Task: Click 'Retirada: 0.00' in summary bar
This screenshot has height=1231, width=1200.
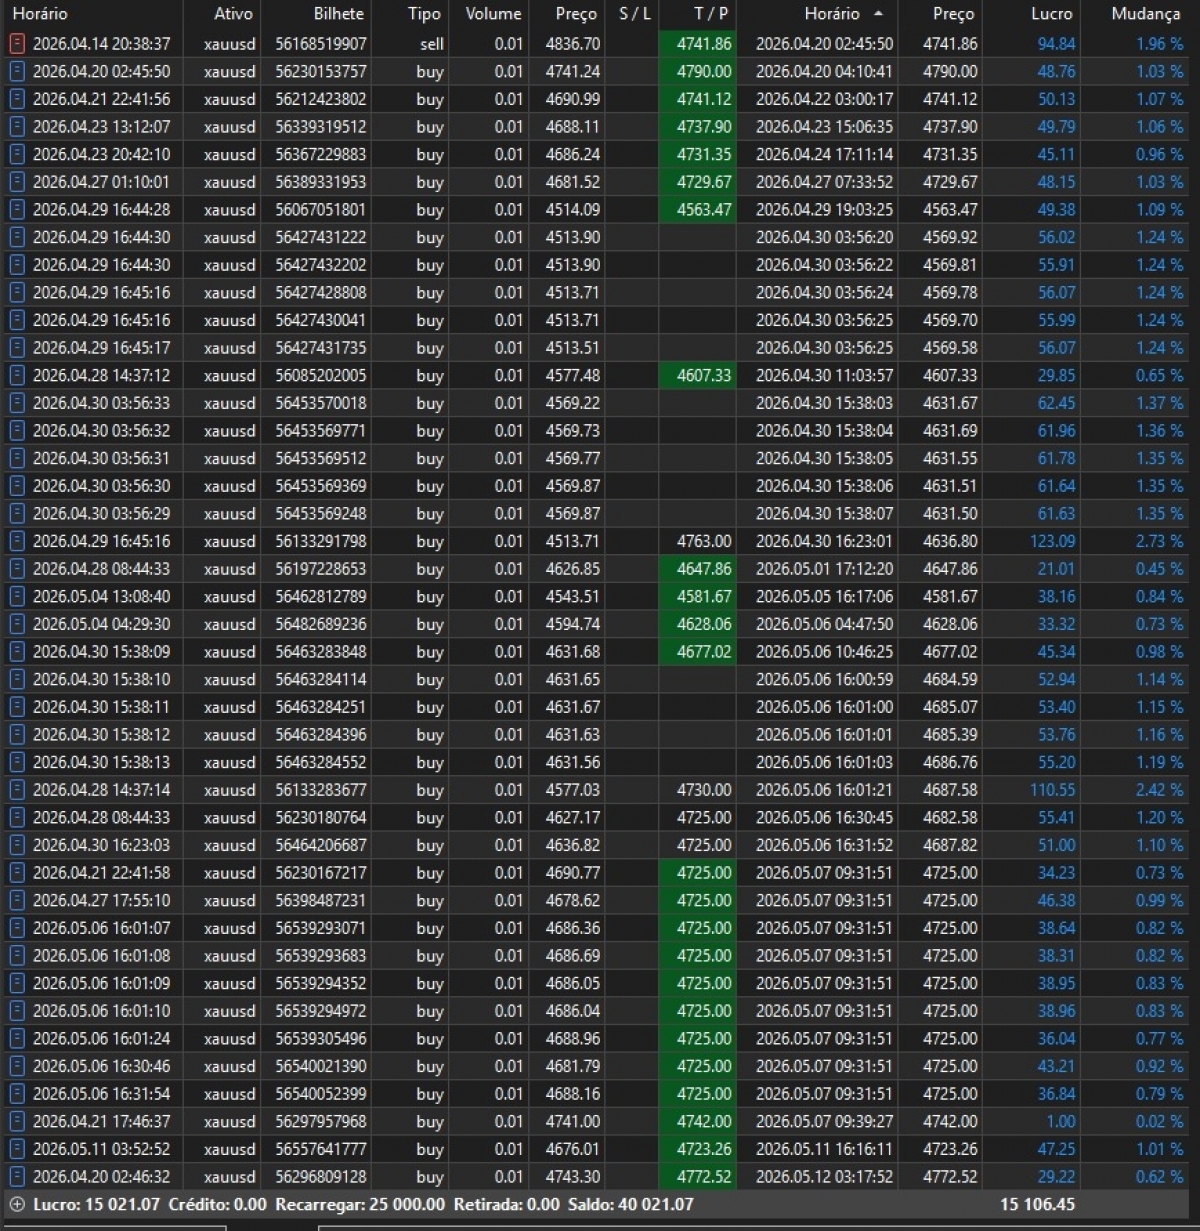Action: (506, 1204)
